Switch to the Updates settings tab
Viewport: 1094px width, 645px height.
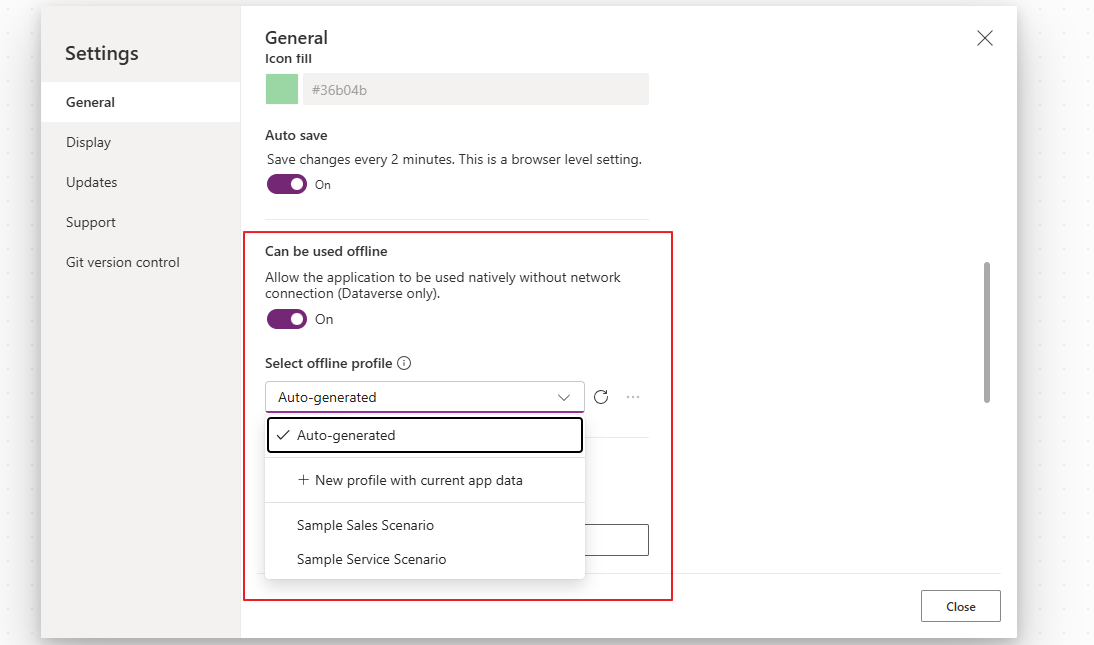[x=92, y=182]
